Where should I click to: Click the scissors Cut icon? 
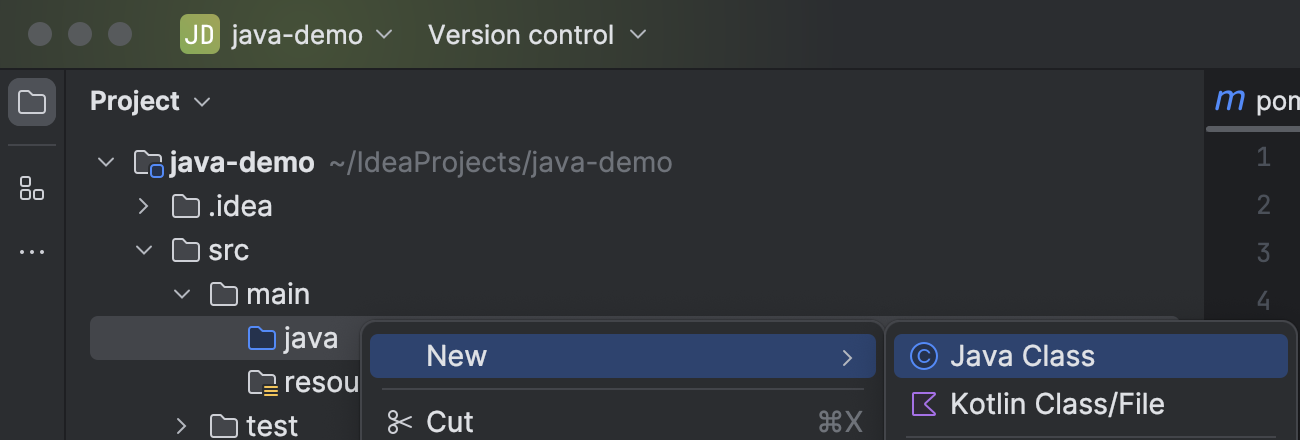pos(400,422)
